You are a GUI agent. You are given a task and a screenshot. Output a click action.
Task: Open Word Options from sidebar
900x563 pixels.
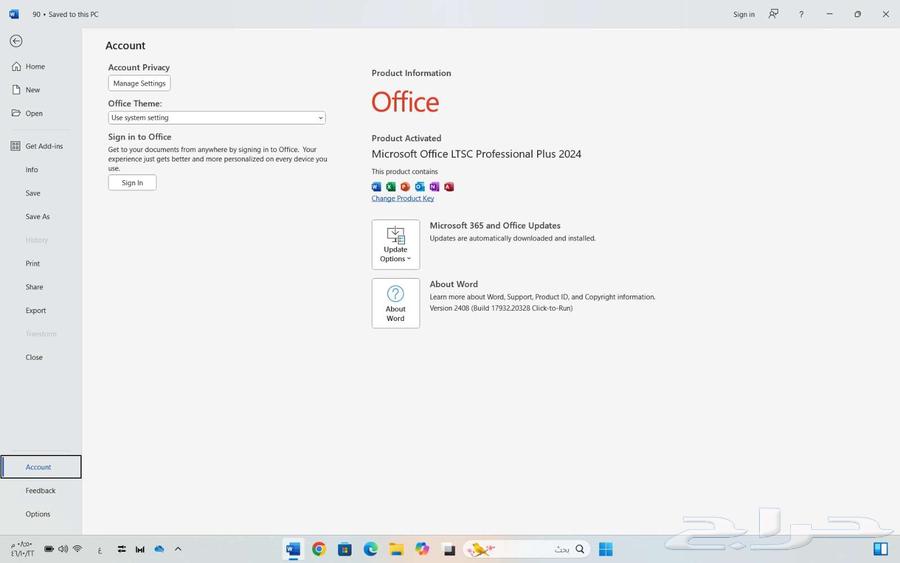click(38, 514)
